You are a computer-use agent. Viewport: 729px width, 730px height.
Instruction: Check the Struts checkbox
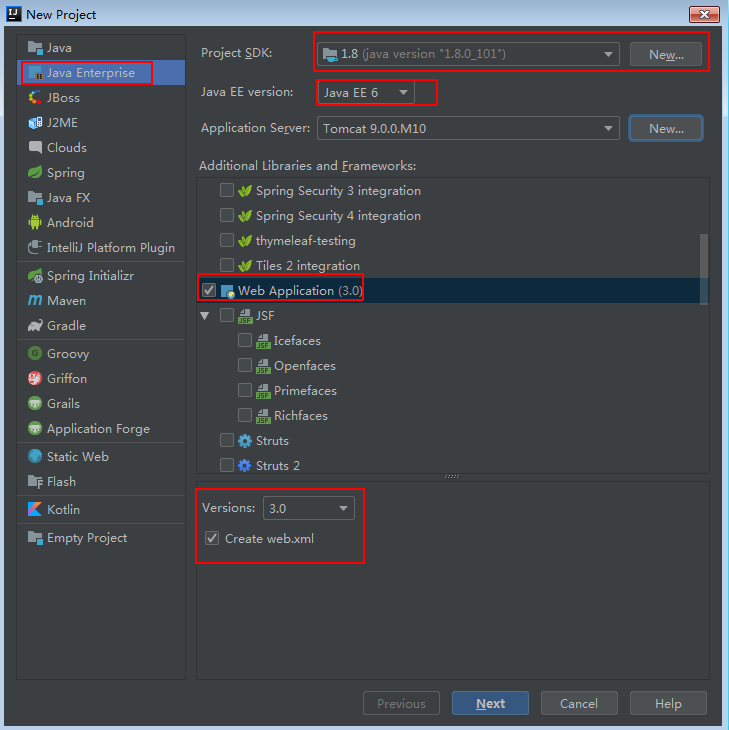[227, 440]
